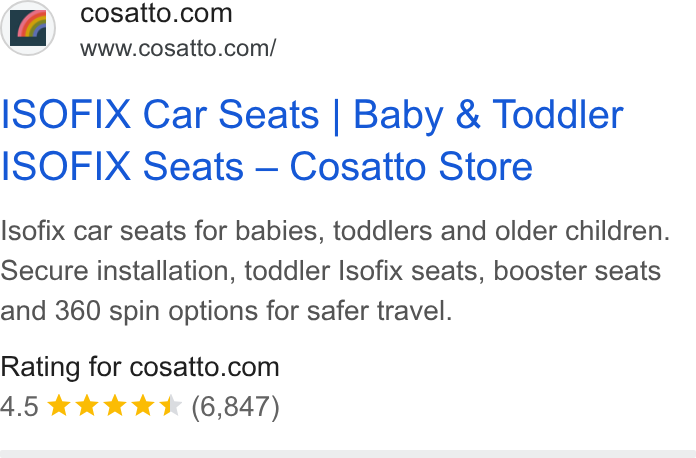
Task: Click the second gold rating star
Action: tap(87, 406)
